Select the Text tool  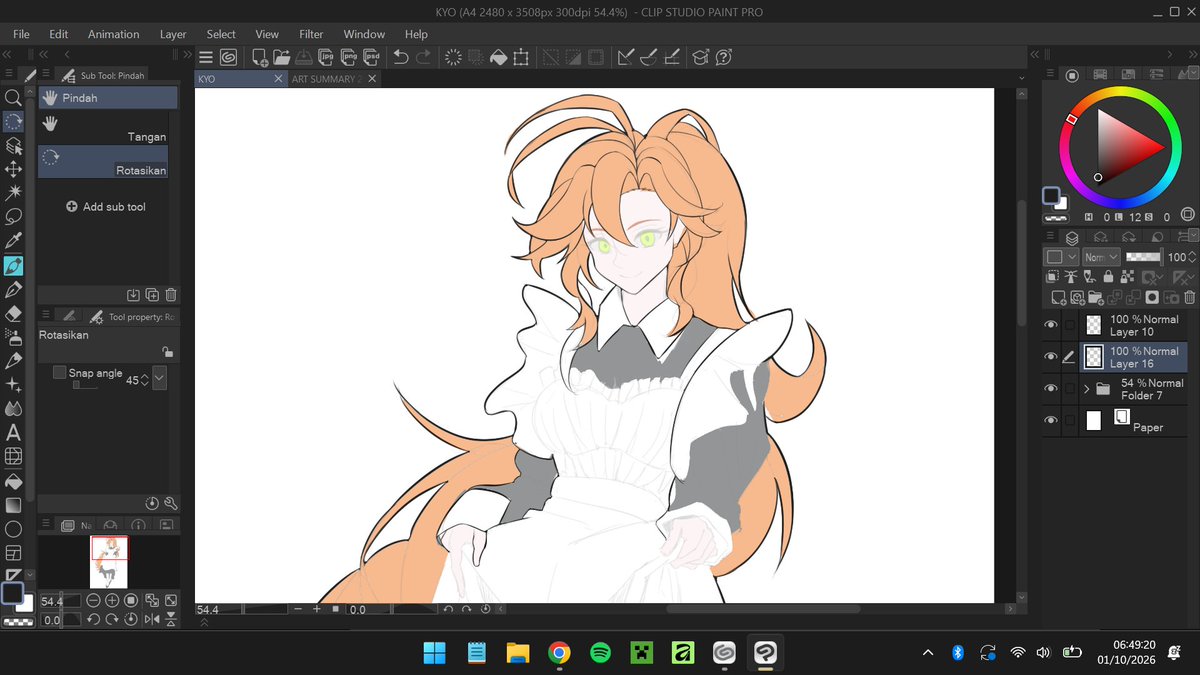tap(13, 432)
